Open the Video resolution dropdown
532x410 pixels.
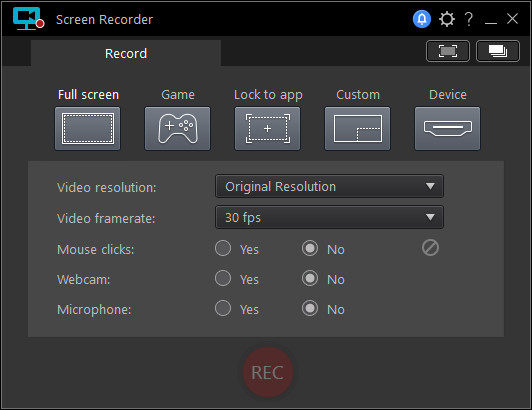point(329,186)
